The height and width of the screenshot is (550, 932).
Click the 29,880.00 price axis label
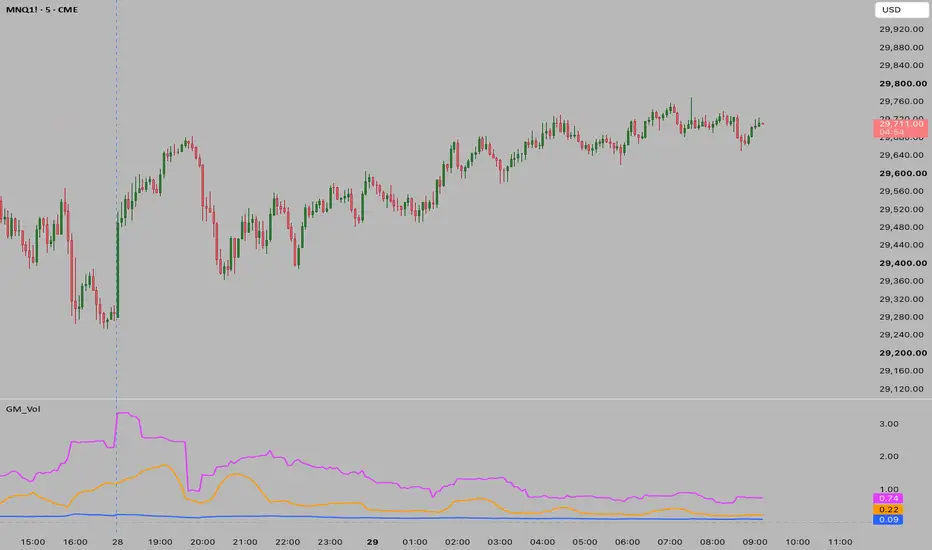point(902,48)
